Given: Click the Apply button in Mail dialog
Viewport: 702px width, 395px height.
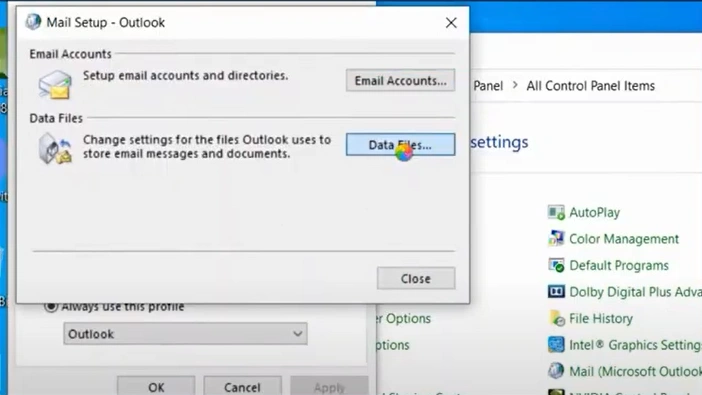Looking at the screenshot, I should (x=329, y=386).
